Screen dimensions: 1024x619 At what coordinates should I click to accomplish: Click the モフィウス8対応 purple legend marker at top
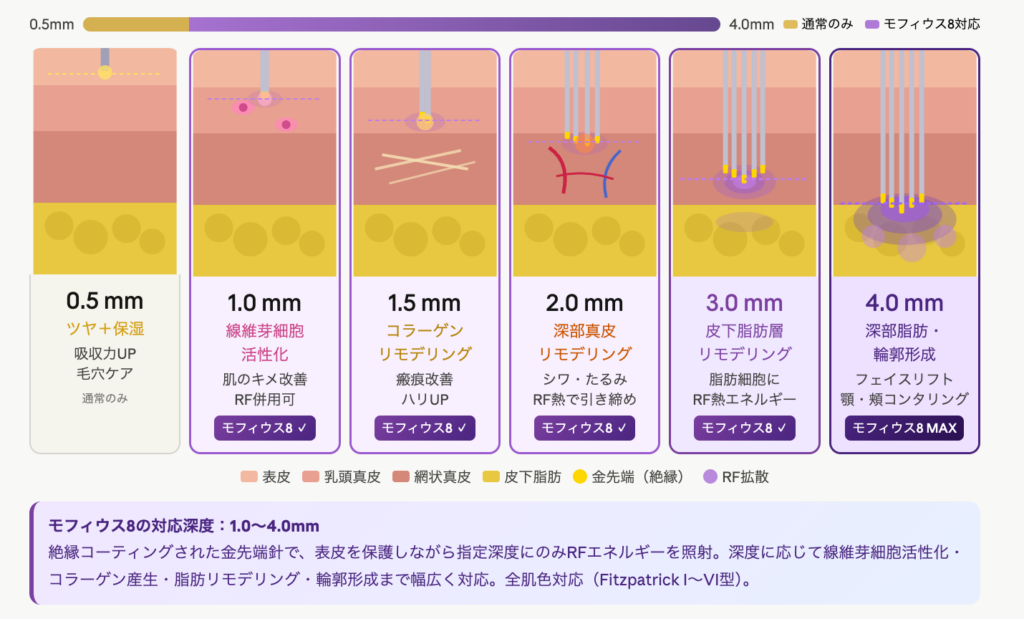(872, 24)
